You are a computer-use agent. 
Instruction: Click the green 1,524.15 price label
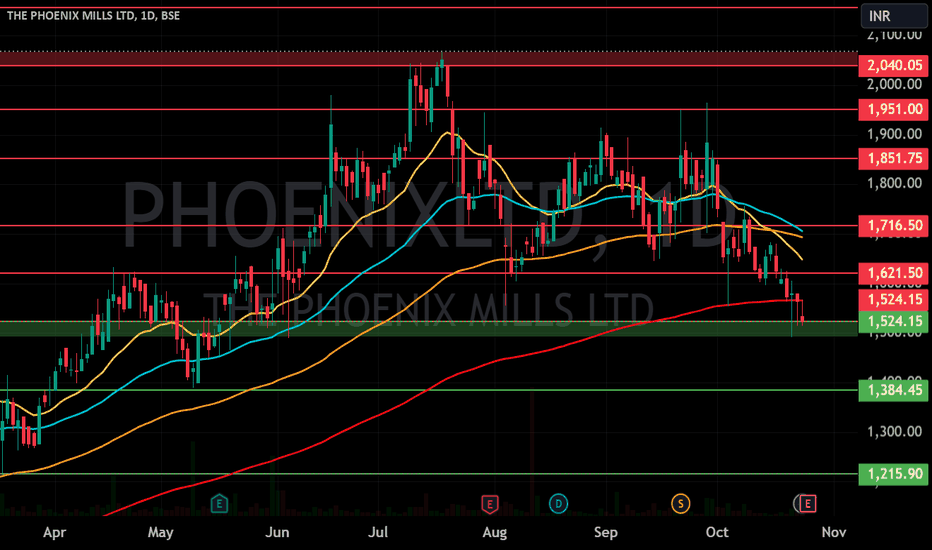click(893, 322)
